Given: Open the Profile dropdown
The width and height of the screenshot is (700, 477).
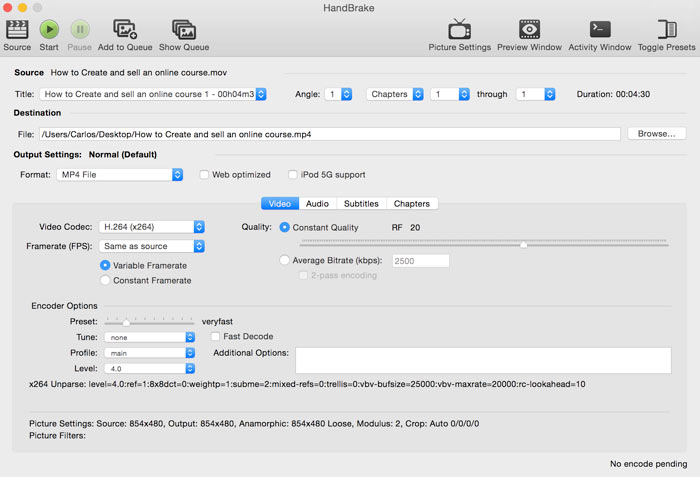Looking at the screenshot, I should click(x=150, y=353).
